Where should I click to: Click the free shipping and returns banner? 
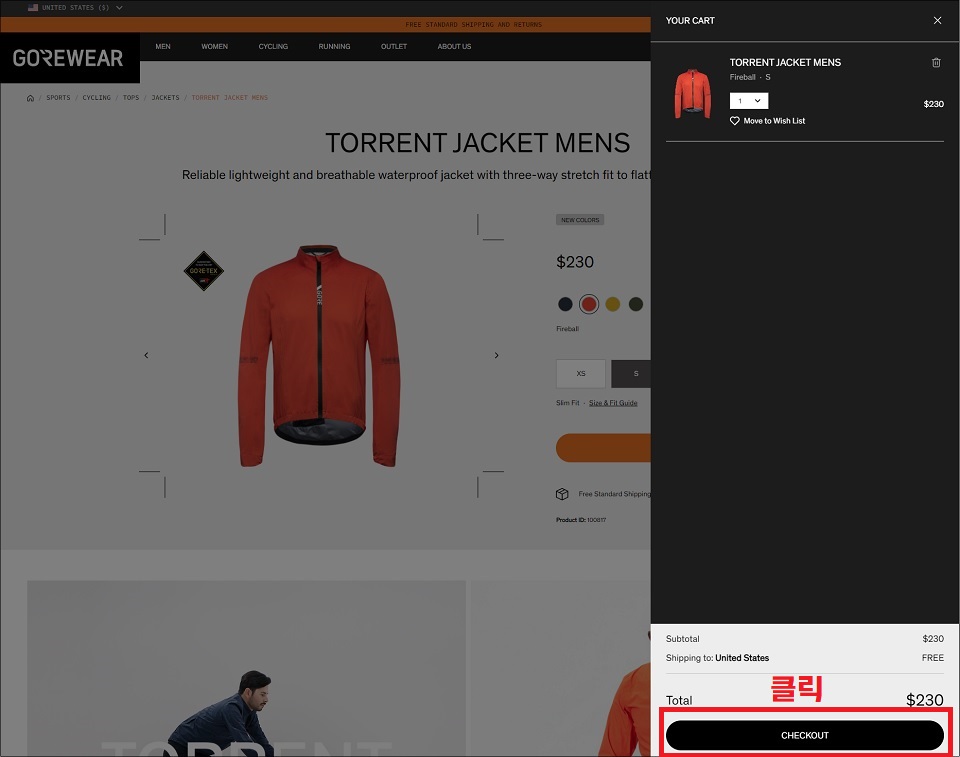click(x=473, y=24)
